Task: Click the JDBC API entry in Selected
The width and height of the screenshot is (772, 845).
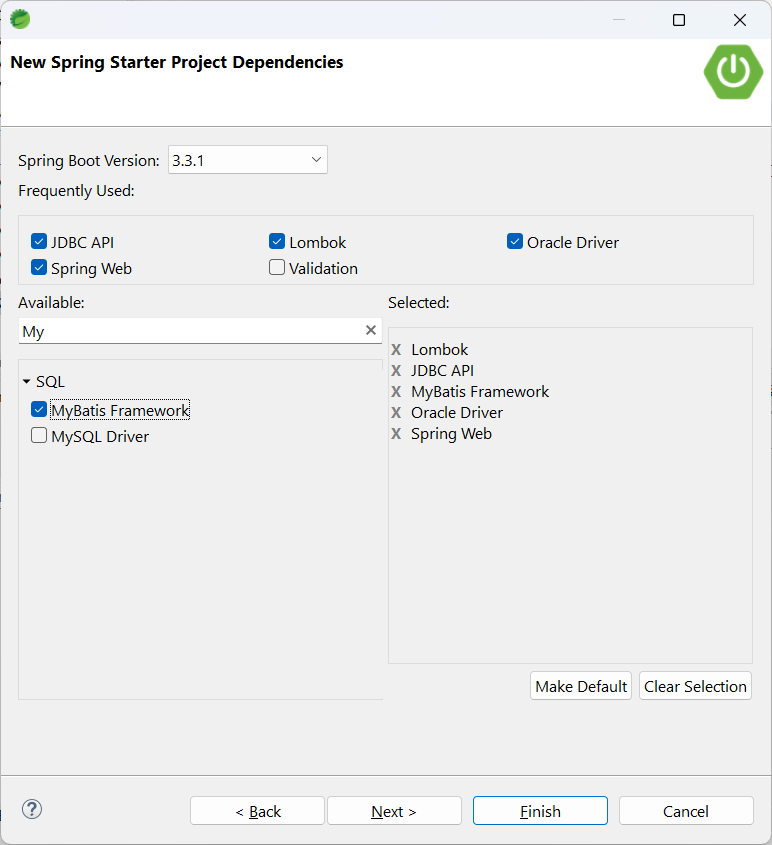Action: point(442,371)
